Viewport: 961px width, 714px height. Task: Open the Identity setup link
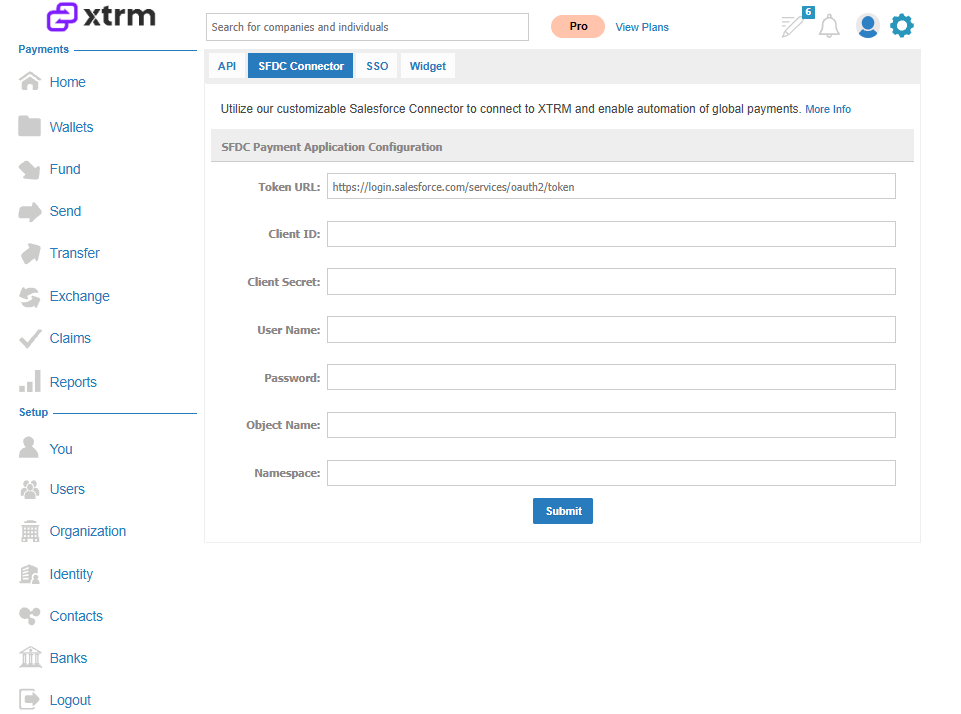tap(71, 574)
